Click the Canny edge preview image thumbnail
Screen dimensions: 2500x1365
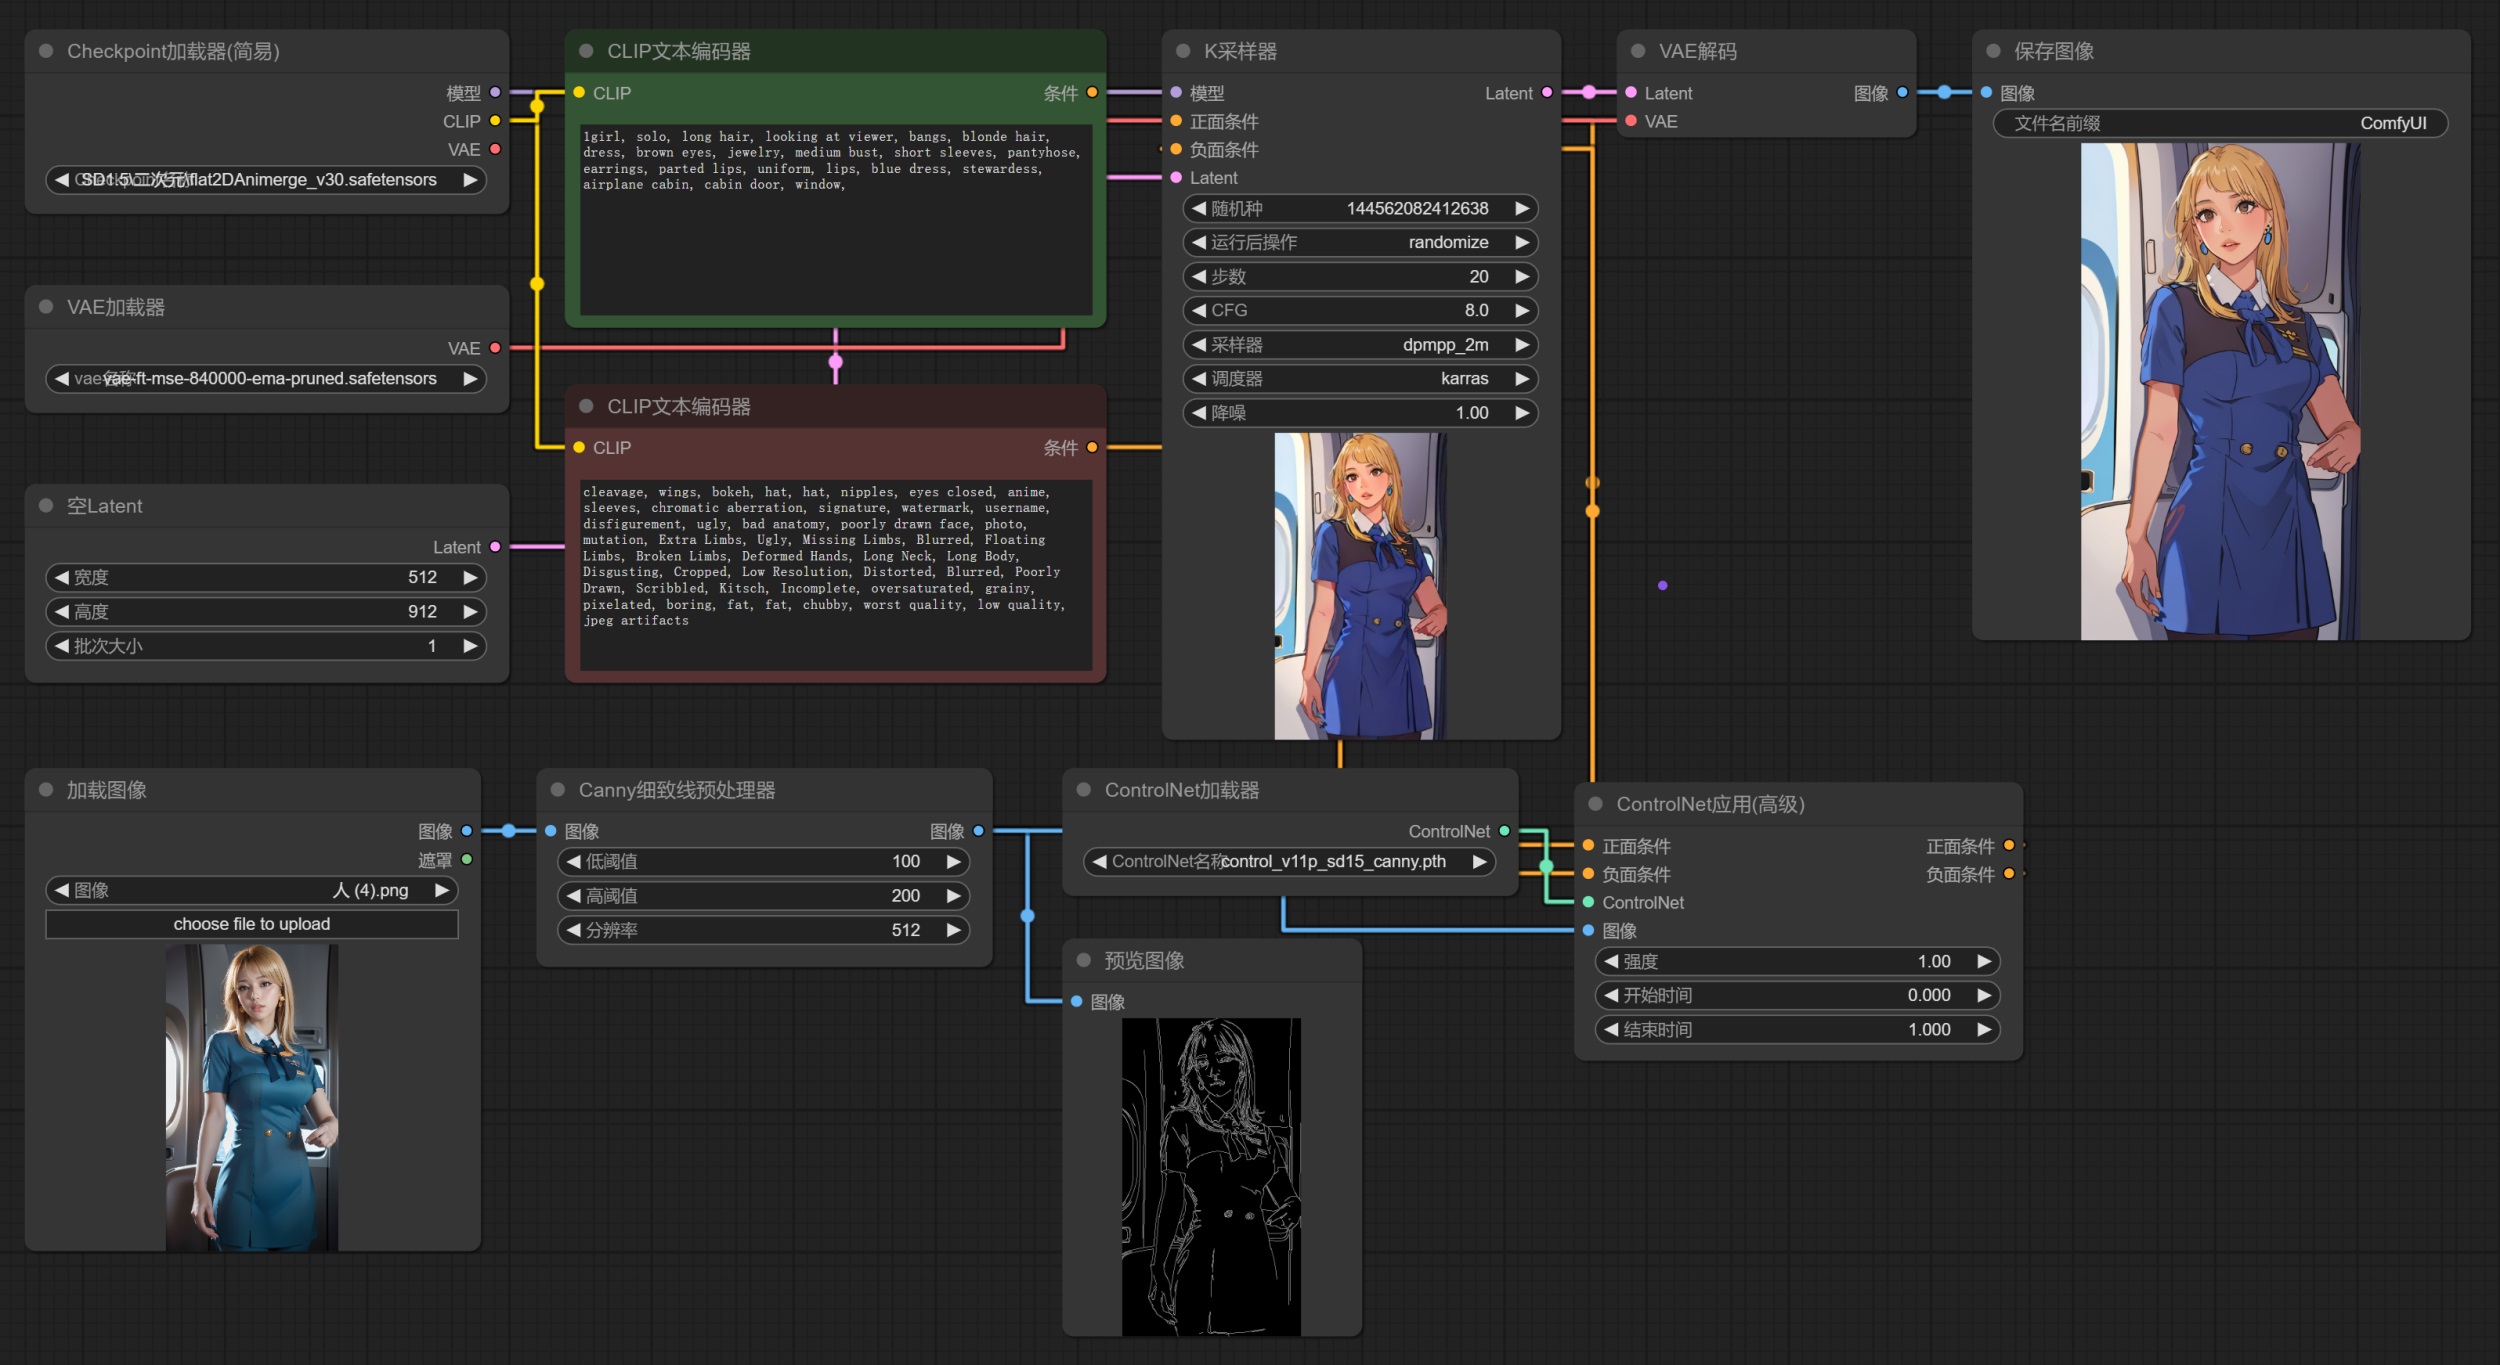pos(1211,1177)
